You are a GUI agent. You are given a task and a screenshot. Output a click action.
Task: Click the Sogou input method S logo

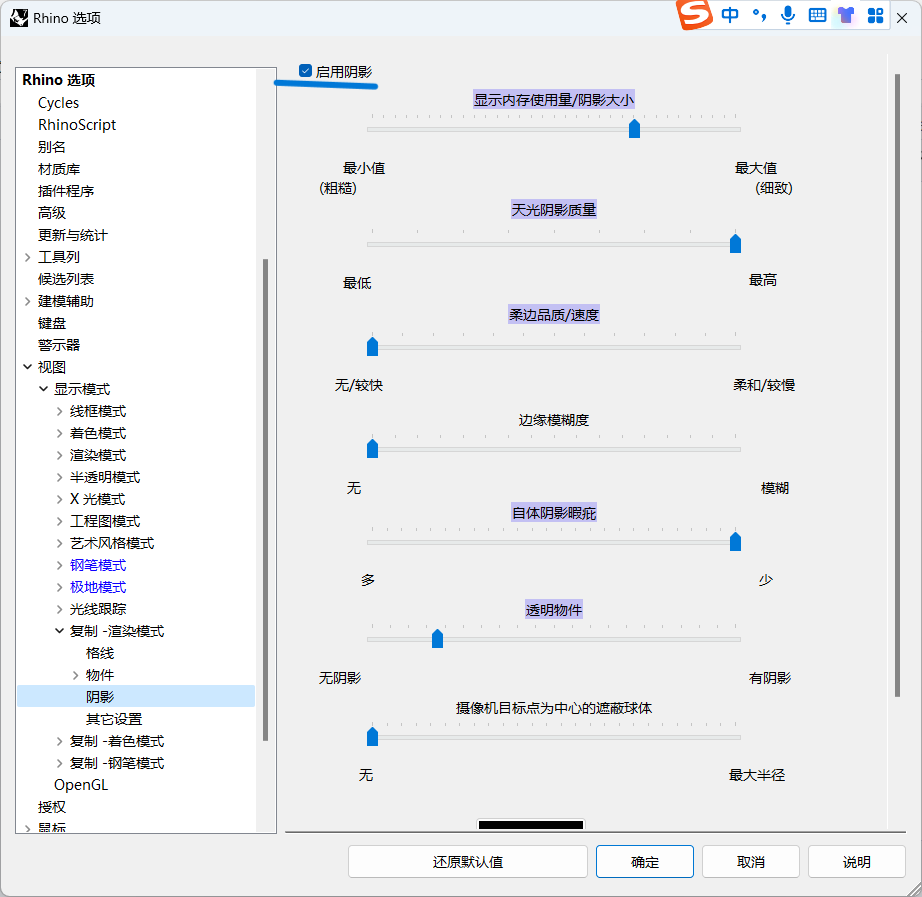point(694,14)
